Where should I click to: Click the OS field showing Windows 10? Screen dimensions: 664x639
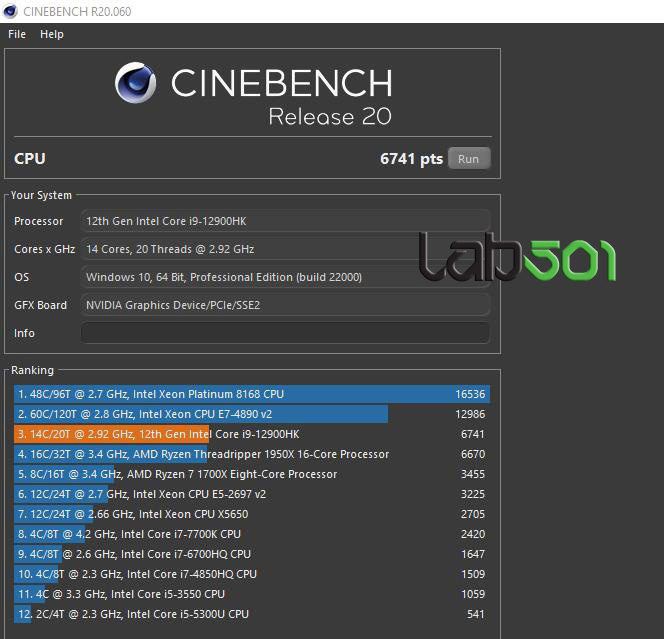(x=285, y=277)
